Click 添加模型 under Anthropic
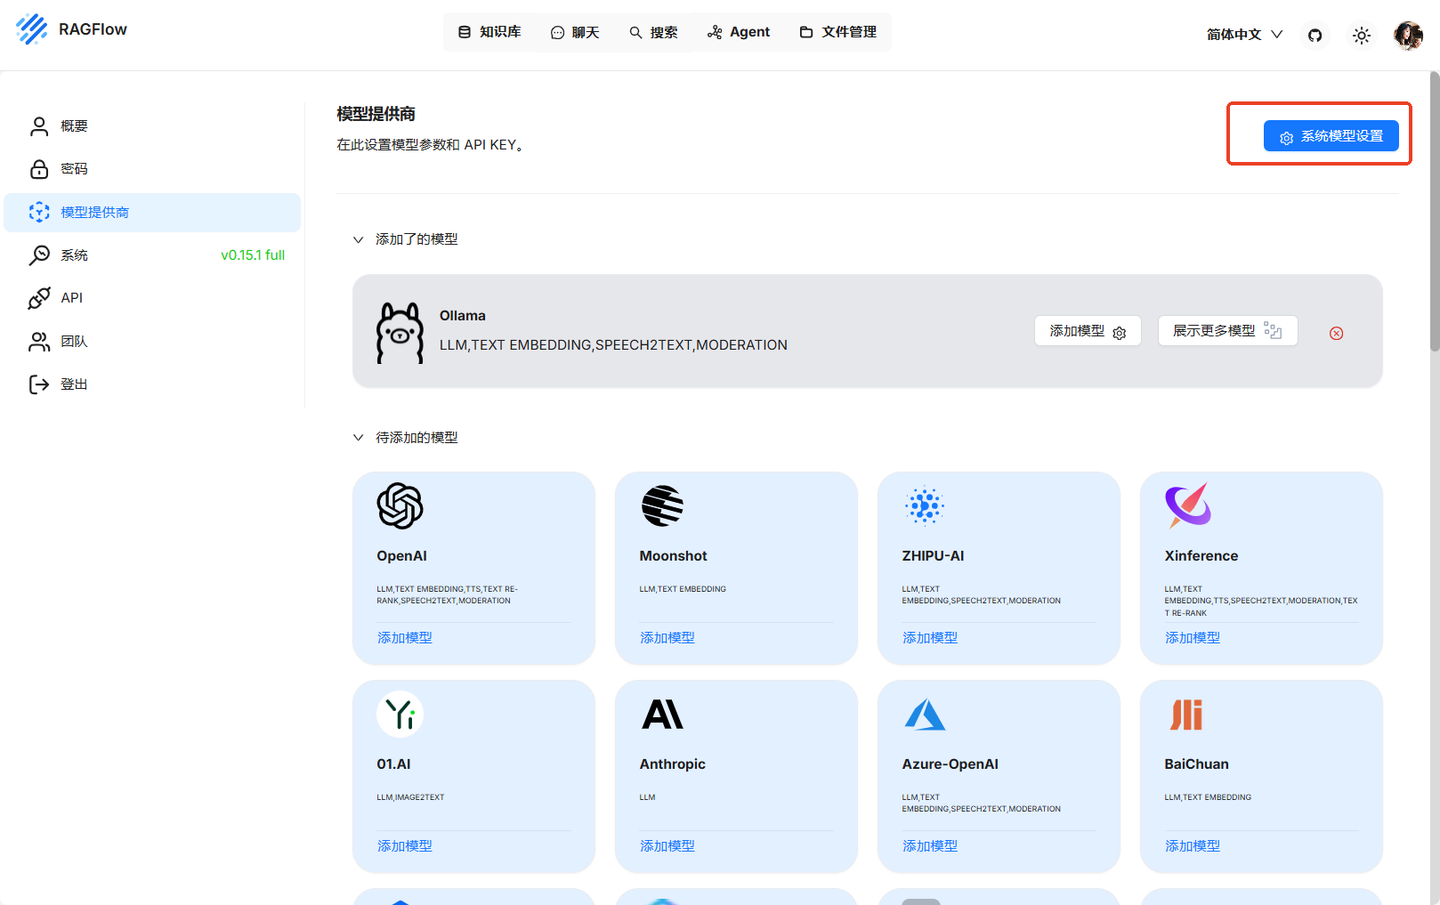Viewport: 1440px width, 905px height. pyautogui.click(x=667, y=846)
